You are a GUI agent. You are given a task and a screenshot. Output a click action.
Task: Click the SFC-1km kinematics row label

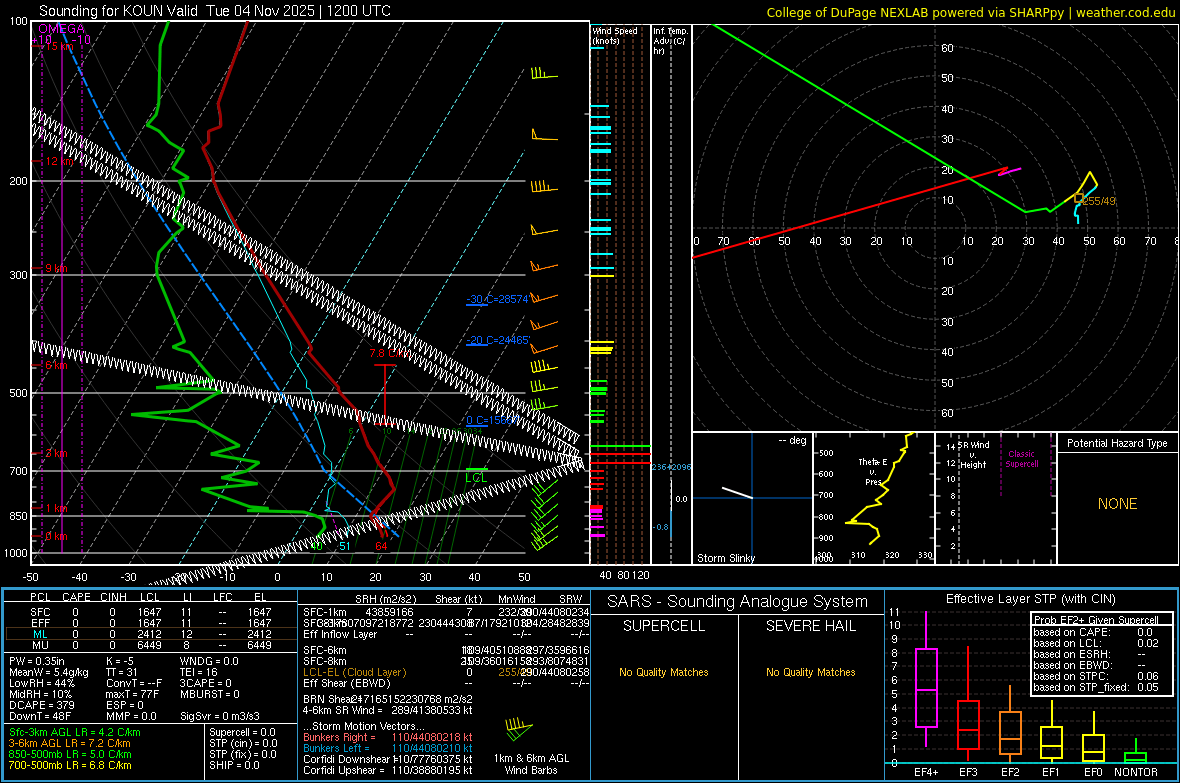[325, 612]
